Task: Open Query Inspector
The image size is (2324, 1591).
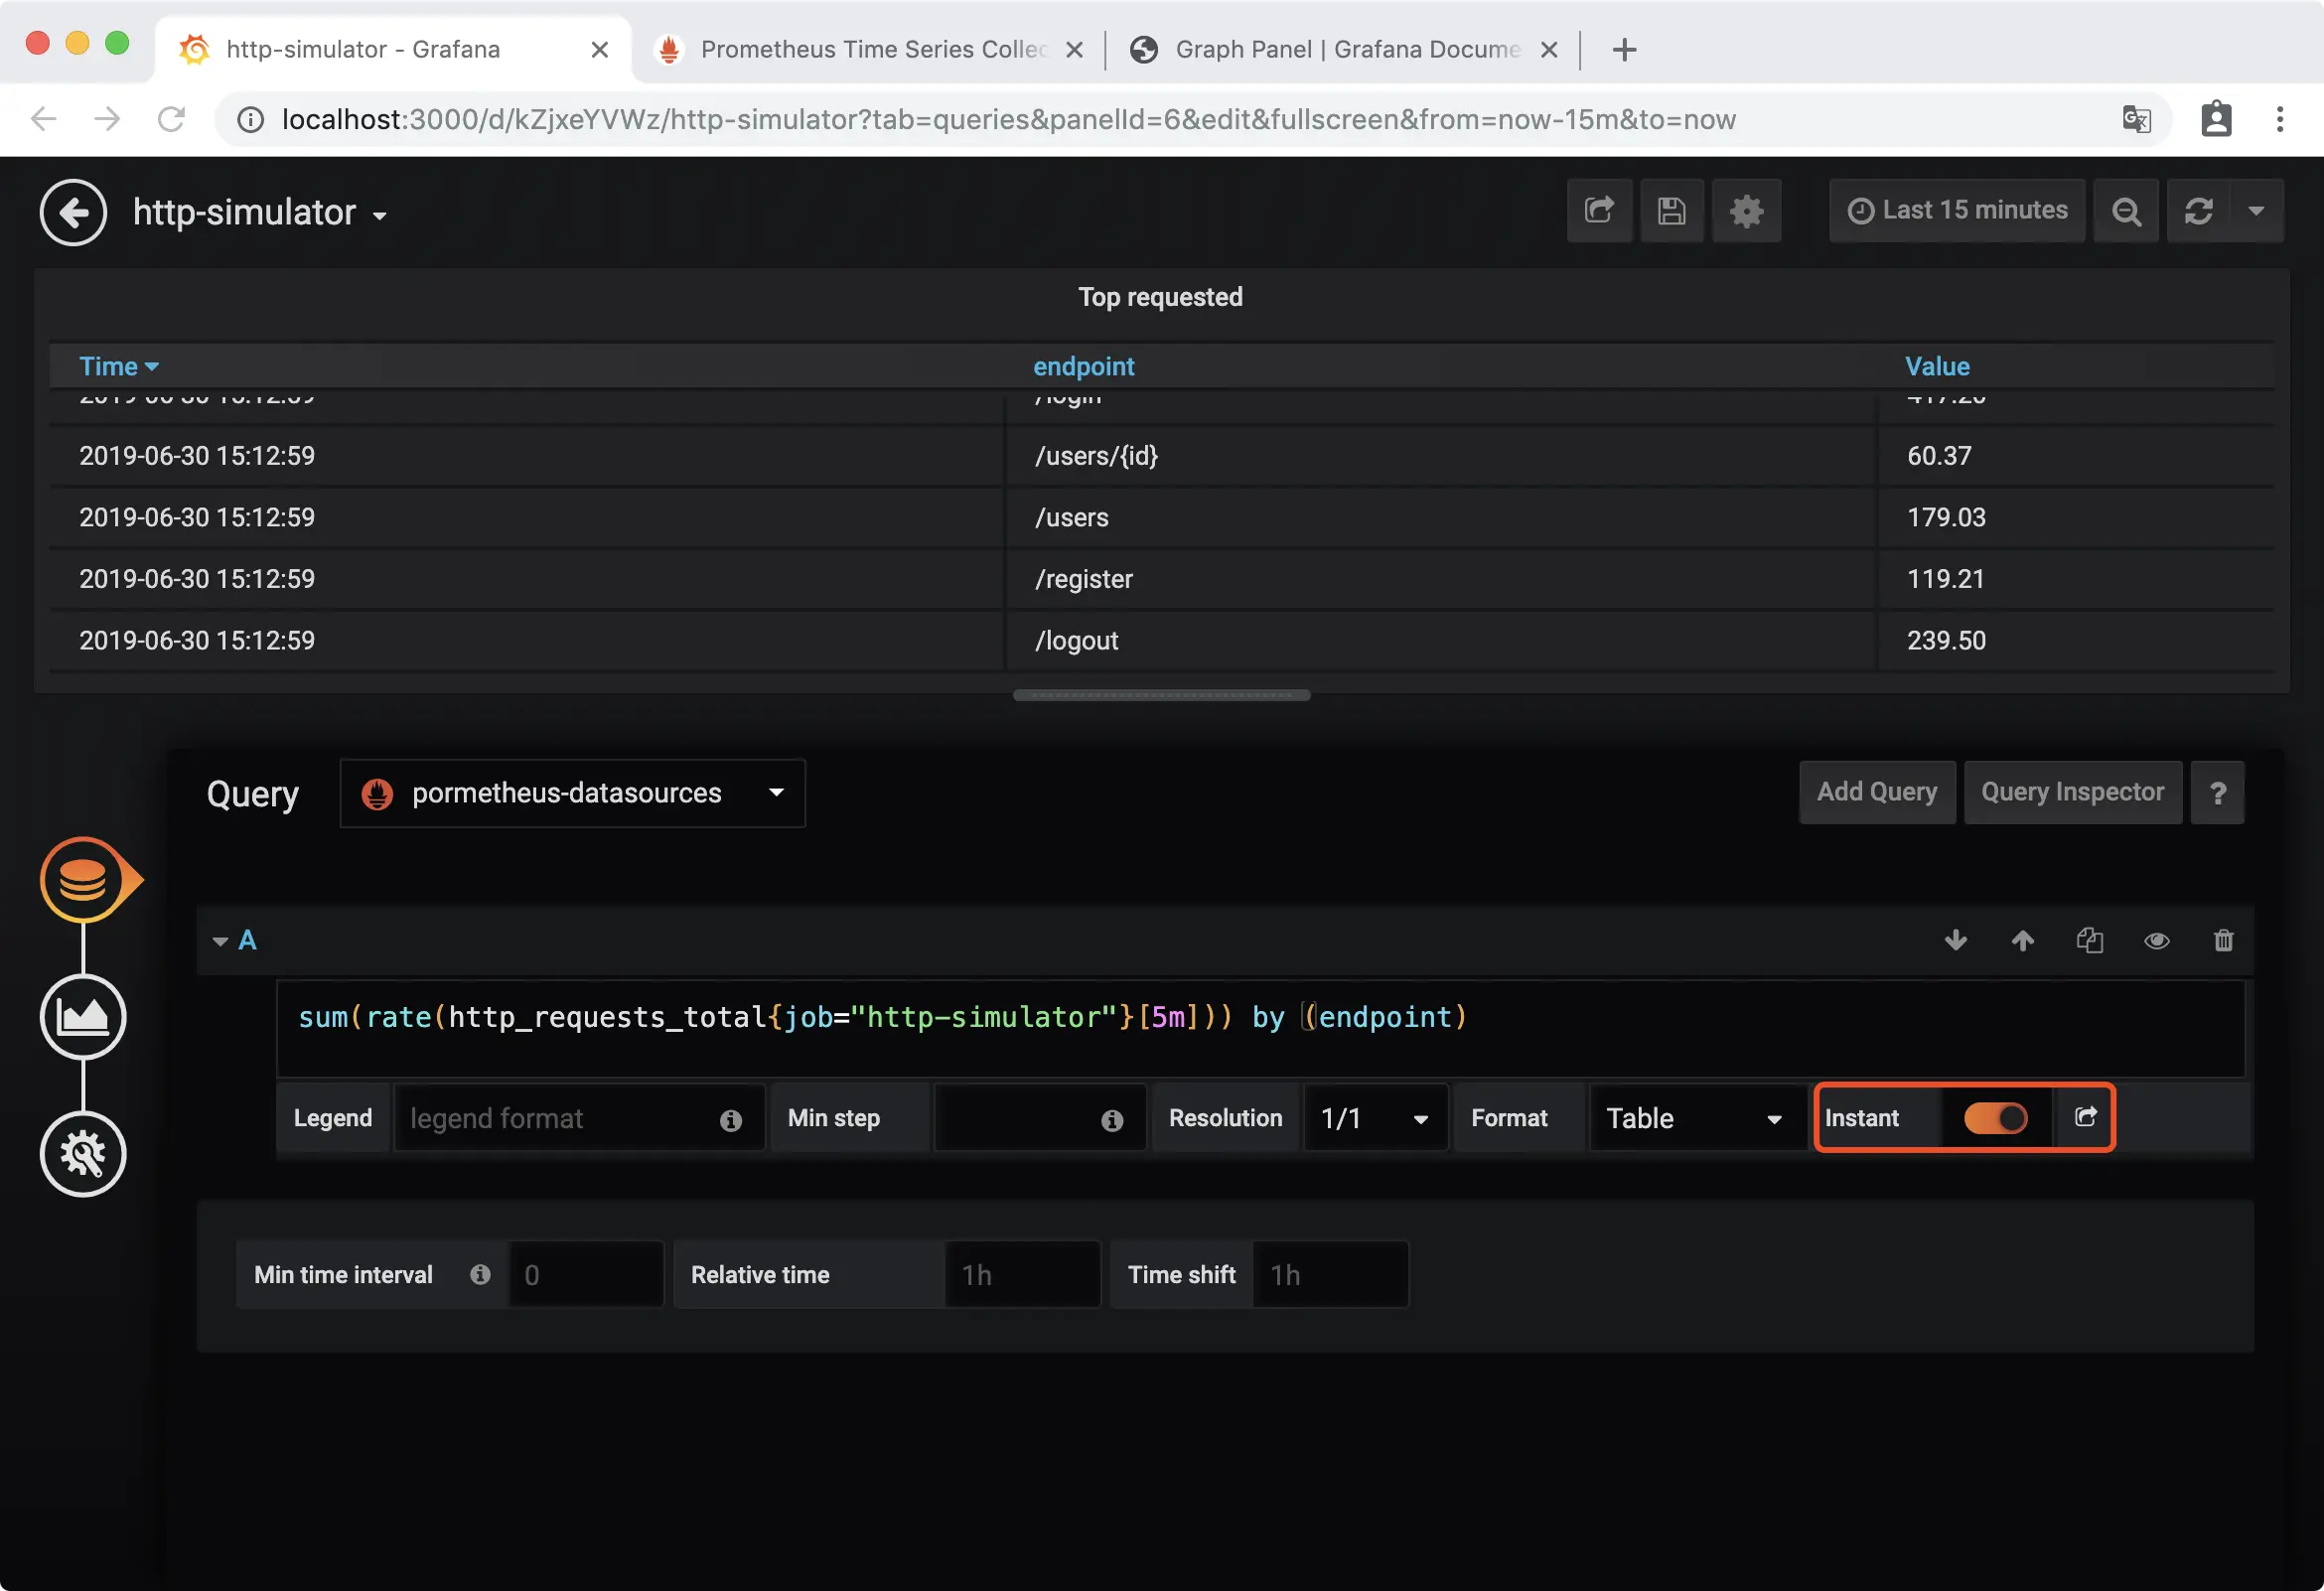Action: click(2072, 792)
